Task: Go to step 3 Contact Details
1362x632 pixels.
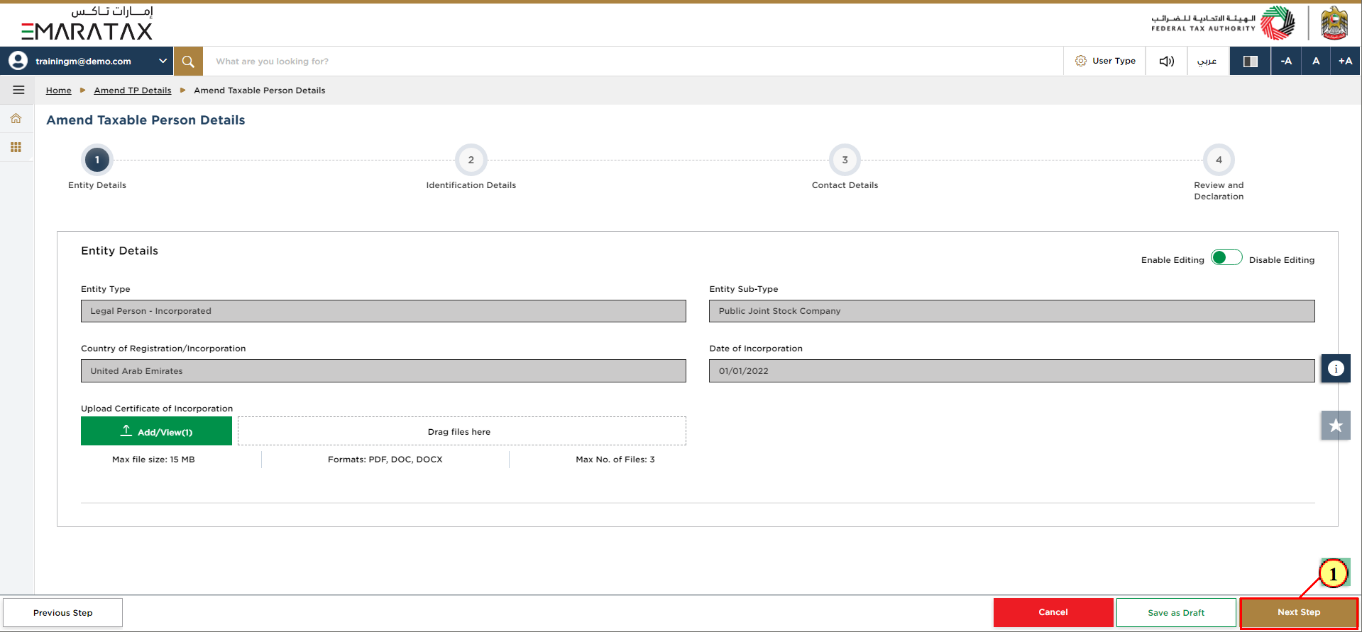Action: [x=845, y=160]
